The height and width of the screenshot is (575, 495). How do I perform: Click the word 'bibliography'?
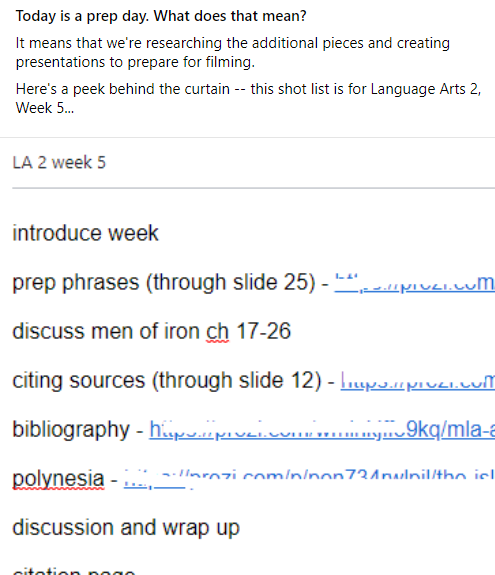[71, 429]
